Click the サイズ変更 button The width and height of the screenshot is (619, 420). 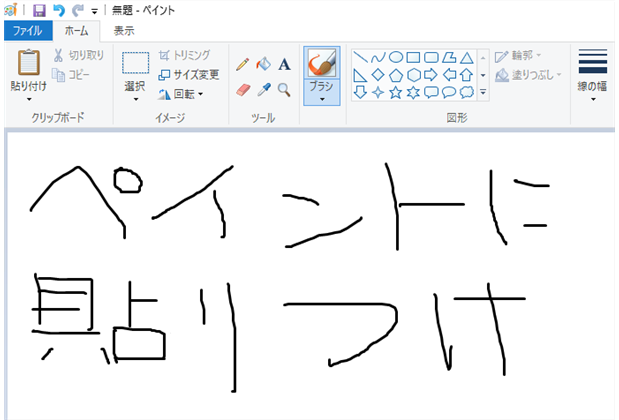(x=188, y=75)
